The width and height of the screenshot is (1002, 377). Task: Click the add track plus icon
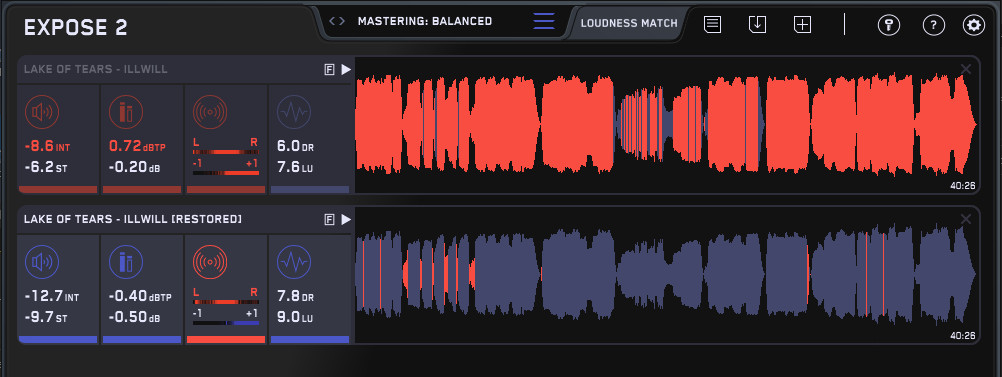(x=802, y=25)
